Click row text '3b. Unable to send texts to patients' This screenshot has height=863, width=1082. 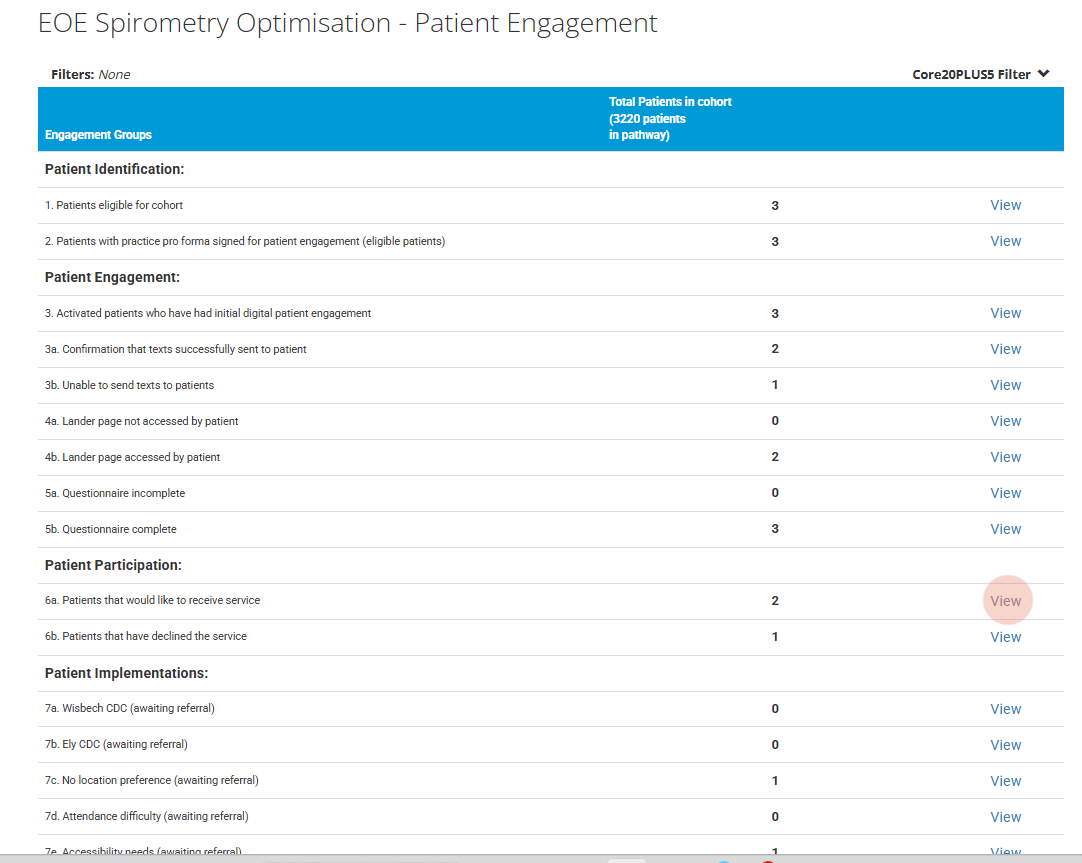point(129,385)
